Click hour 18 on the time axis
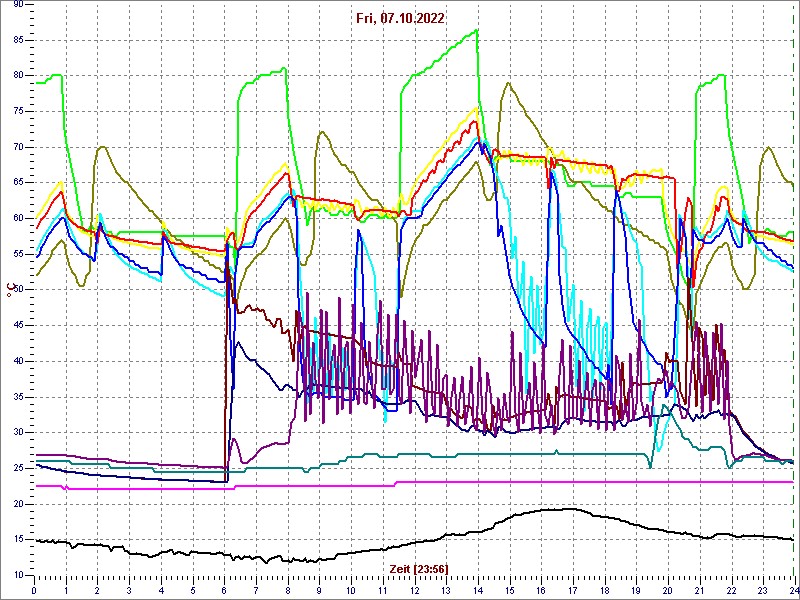The image size is (800, 600). tap(605, 590)
